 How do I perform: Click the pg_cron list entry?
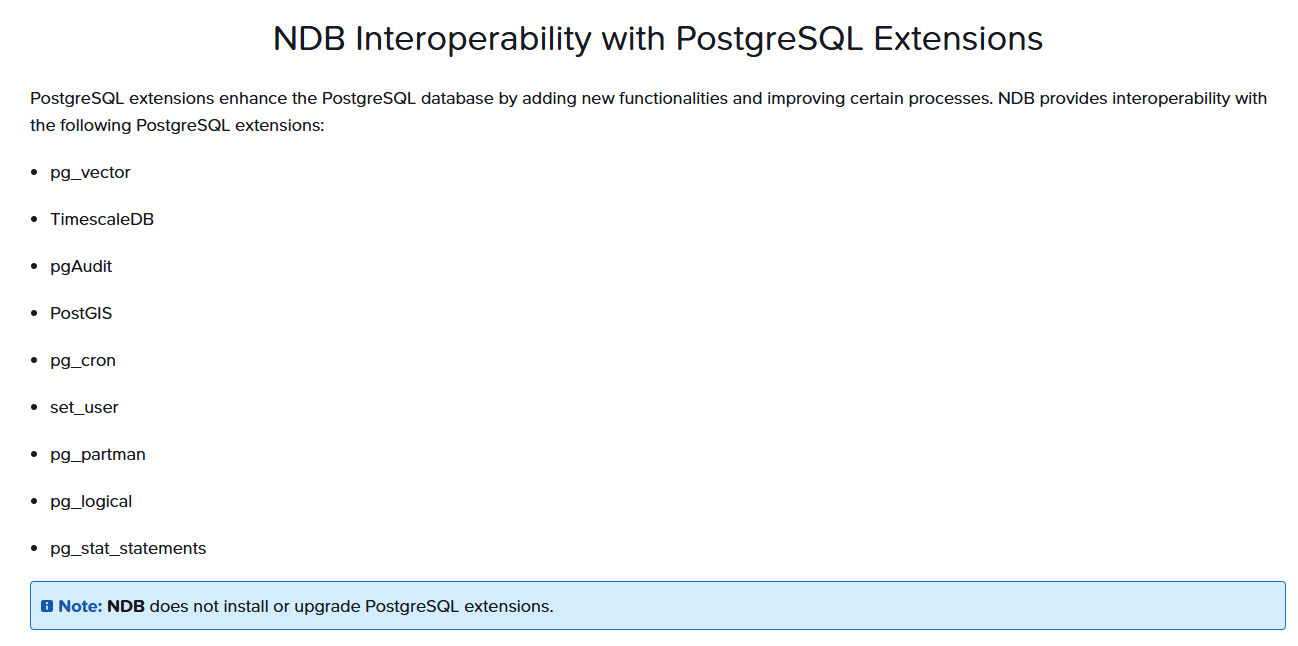pyautogui.click(x=83, y=360)
